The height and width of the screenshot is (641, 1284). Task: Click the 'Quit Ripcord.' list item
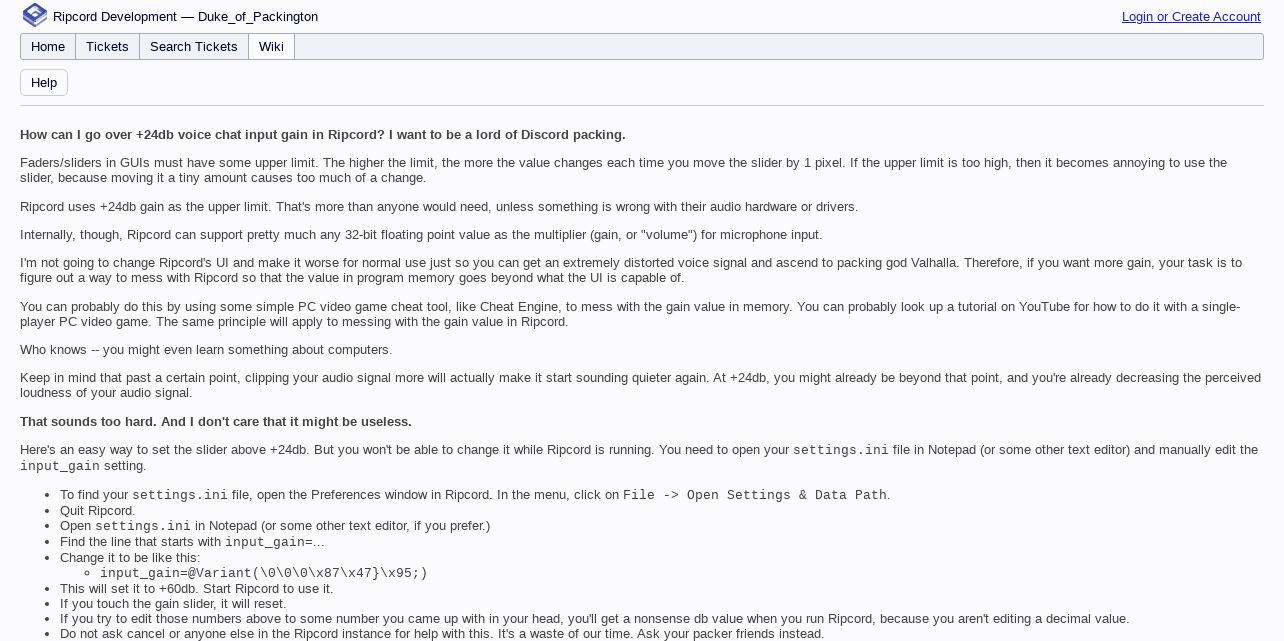97,510
